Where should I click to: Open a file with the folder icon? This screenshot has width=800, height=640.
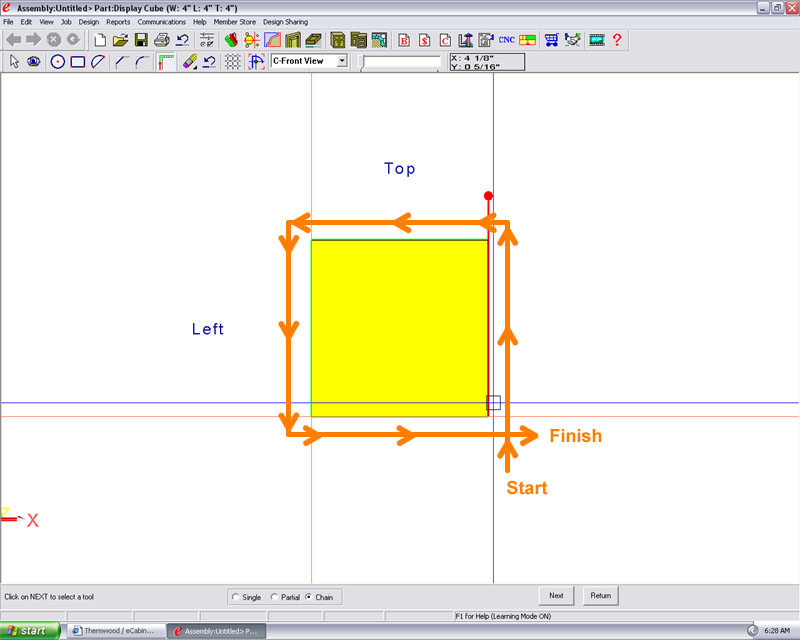tap(120, 40)
